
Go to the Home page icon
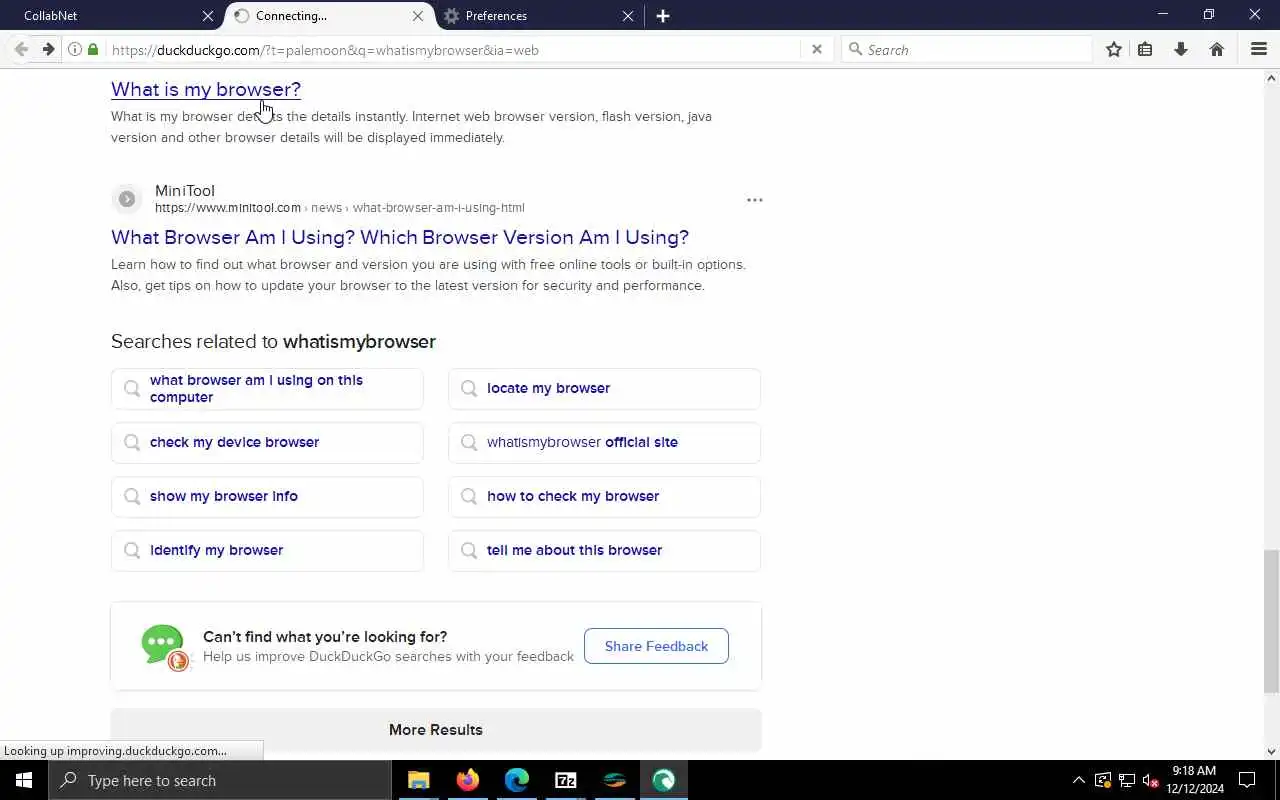pyautogui.click(x=1217, y=49)
